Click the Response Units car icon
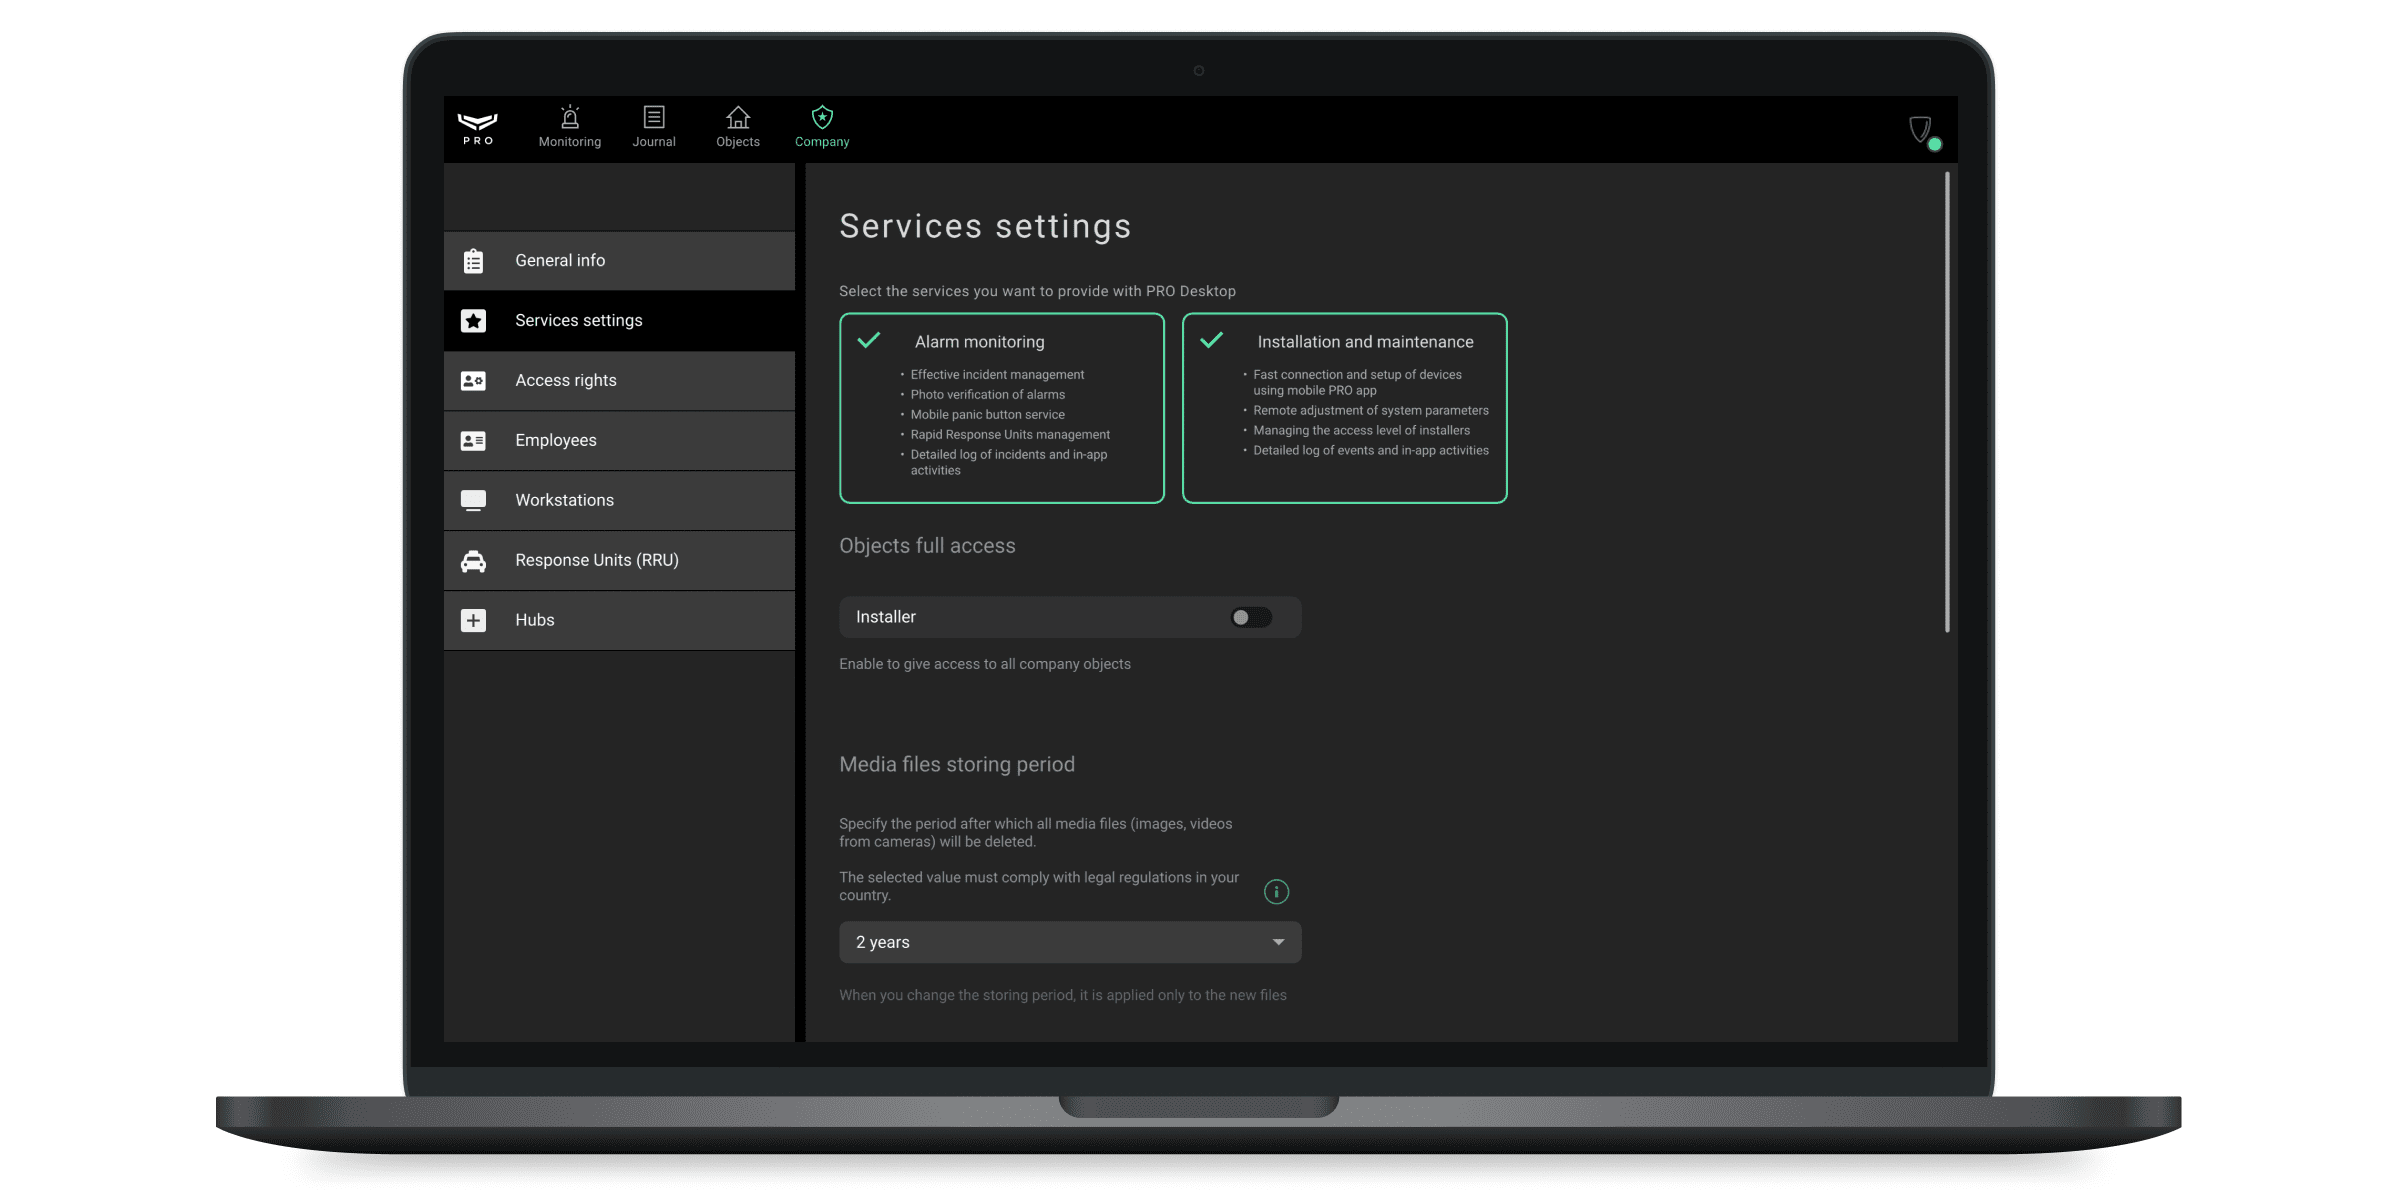 [x=473, y=561]
